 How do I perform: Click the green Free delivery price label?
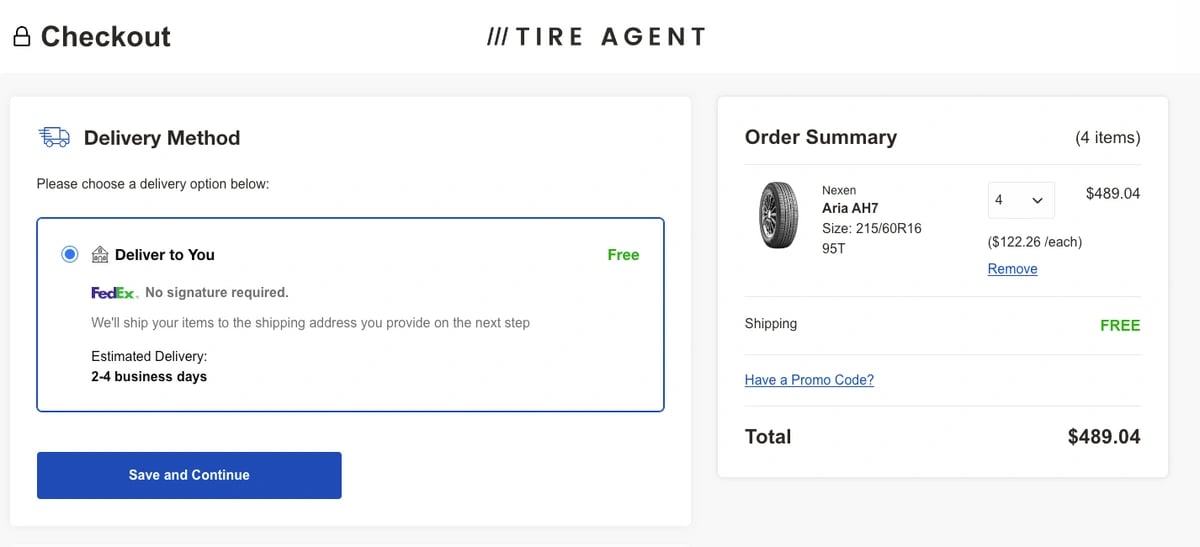623,255
